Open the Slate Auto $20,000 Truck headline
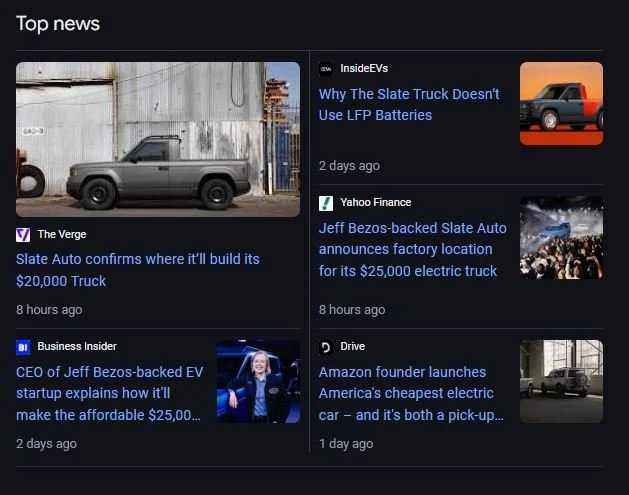 click(138, 270)
